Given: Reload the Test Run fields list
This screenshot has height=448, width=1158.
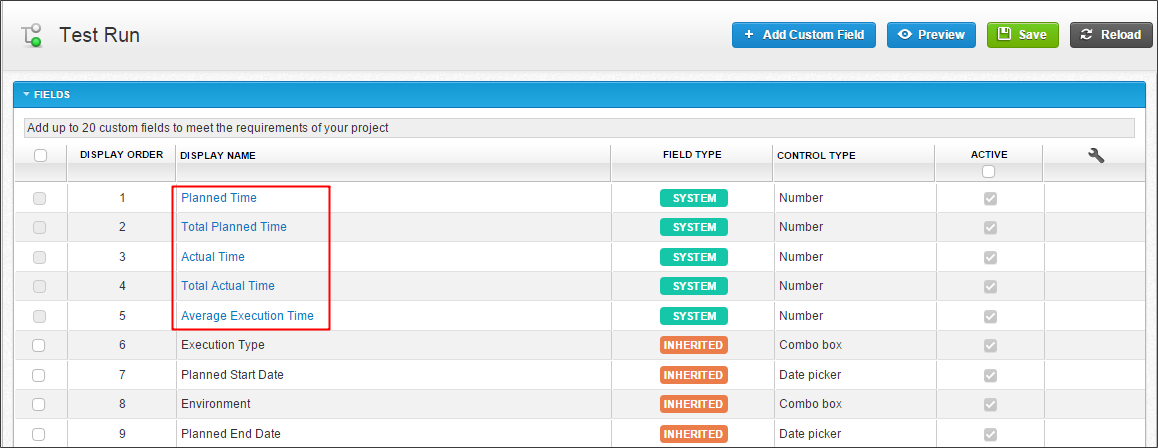Looking at the screenshot, I should 1111,35.
